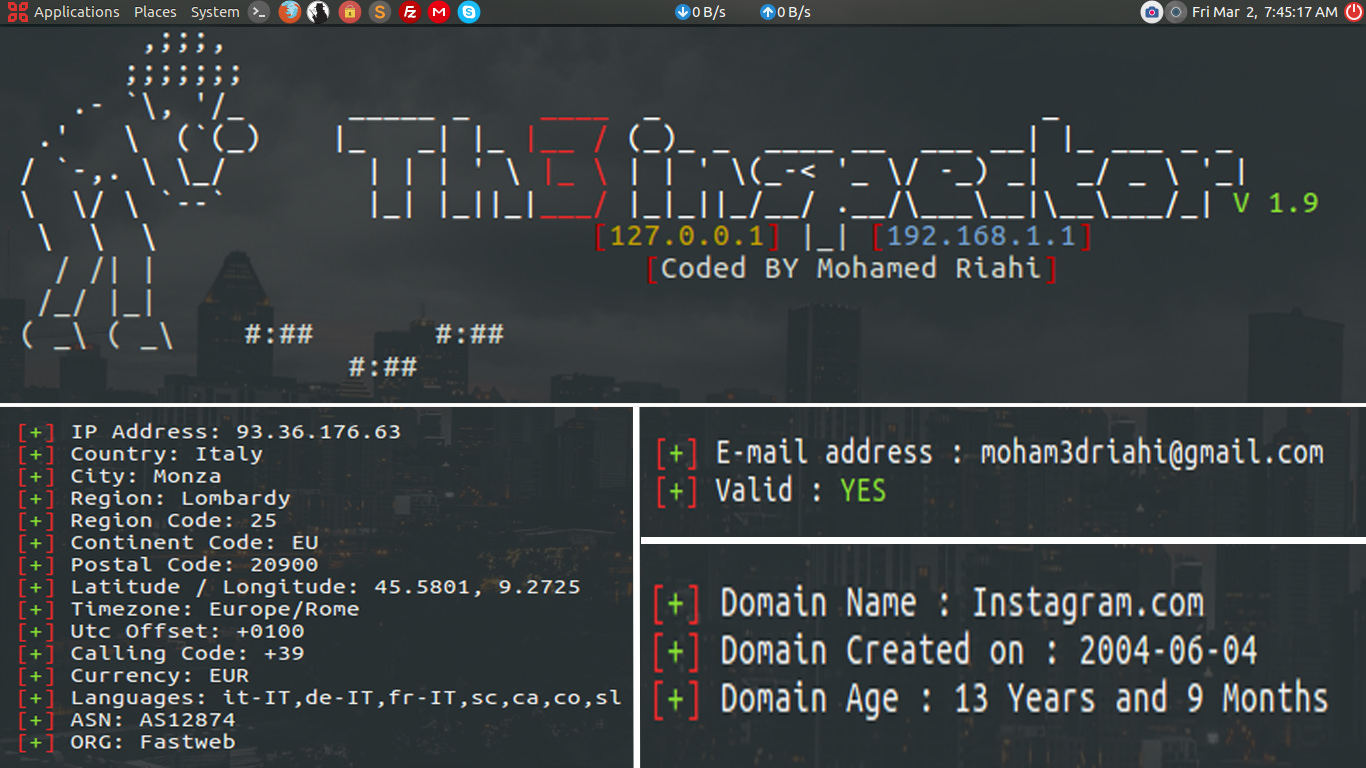Launch Sublime Text from the panel
The image size is (1366, 768).
point(379,12)
